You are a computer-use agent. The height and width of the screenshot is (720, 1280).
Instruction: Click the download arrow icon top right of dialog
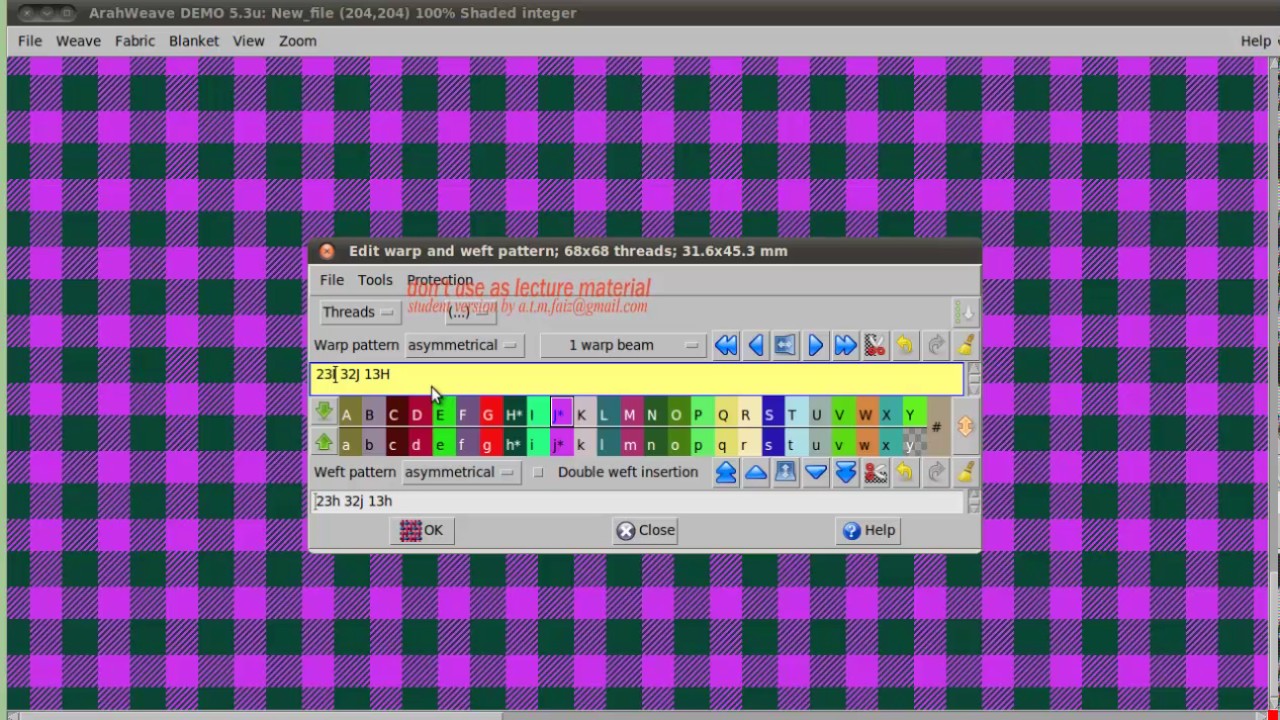[x=965, y=312]
